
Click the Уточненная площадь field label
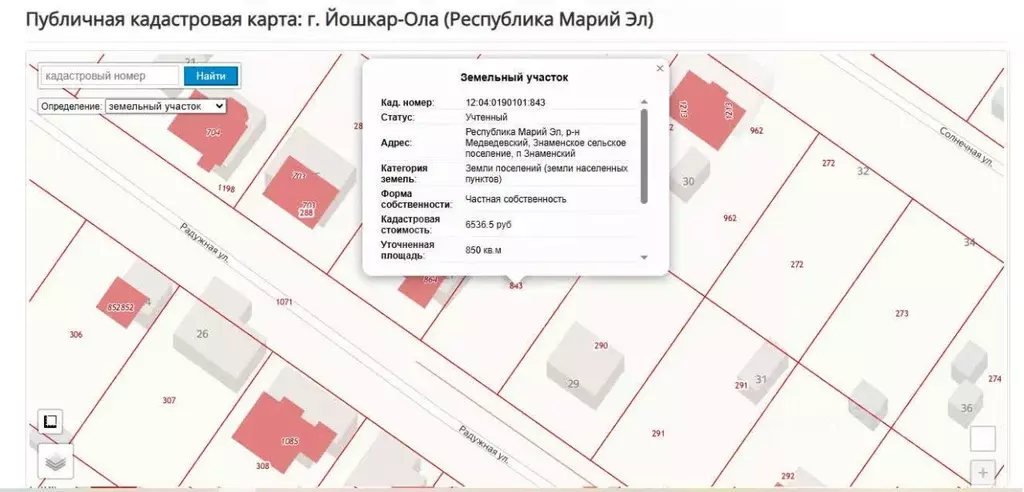[408, 250]
